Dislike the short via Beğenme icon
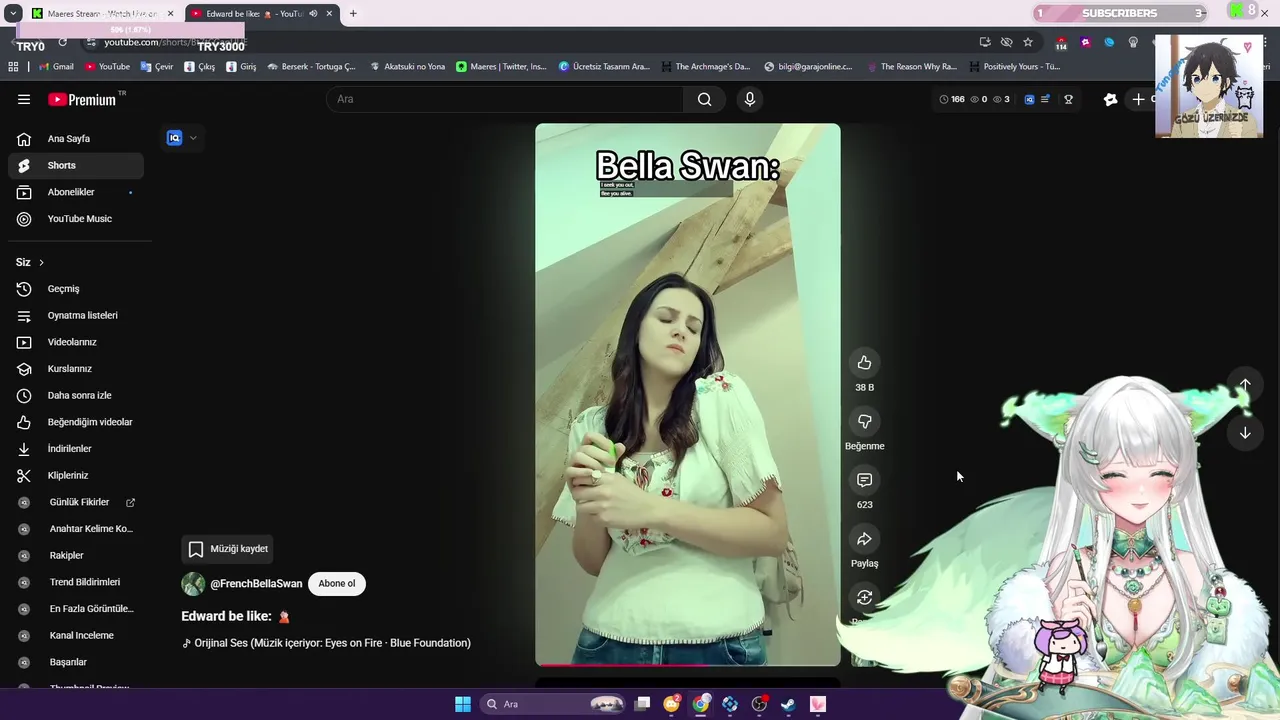Image resolution: width=1280 pixels, height=720 pixels. point(865,422)
